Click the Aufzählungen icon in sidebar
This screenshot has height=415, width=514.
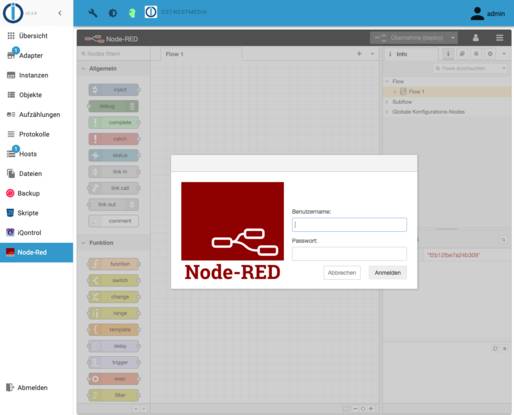point(11,114)
